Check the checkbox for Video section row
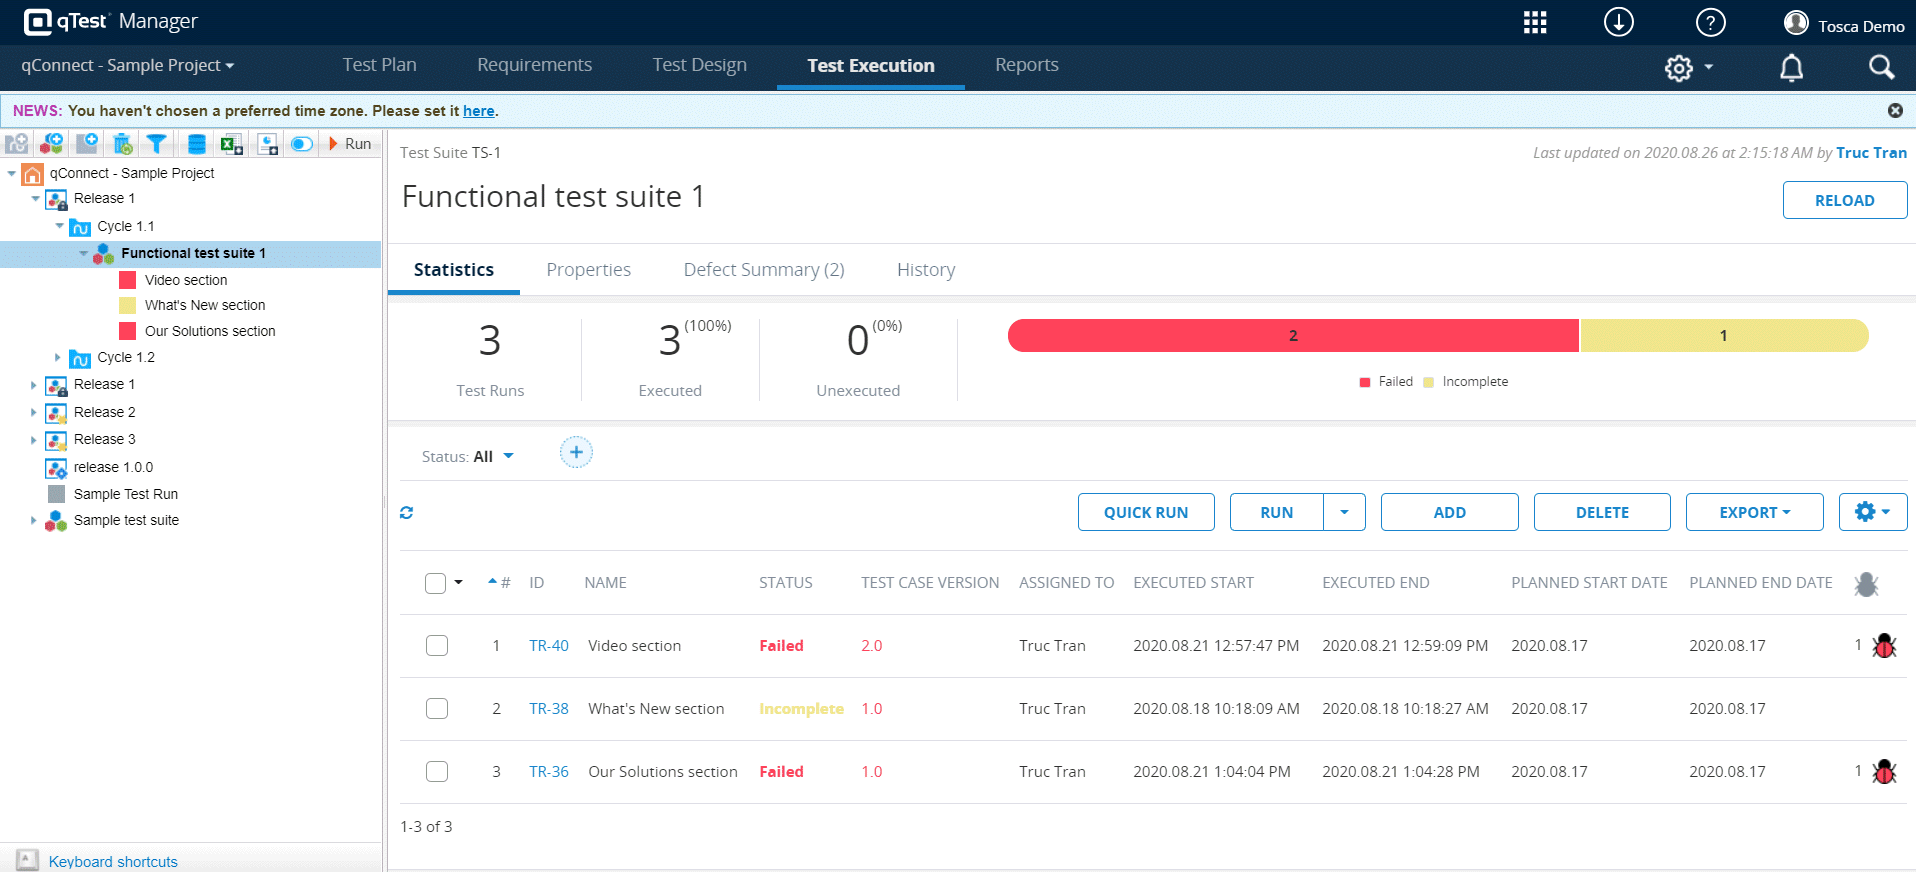The height and width of the screenshot is (872, 1916). pyautogui.click(x=437, y=646)
